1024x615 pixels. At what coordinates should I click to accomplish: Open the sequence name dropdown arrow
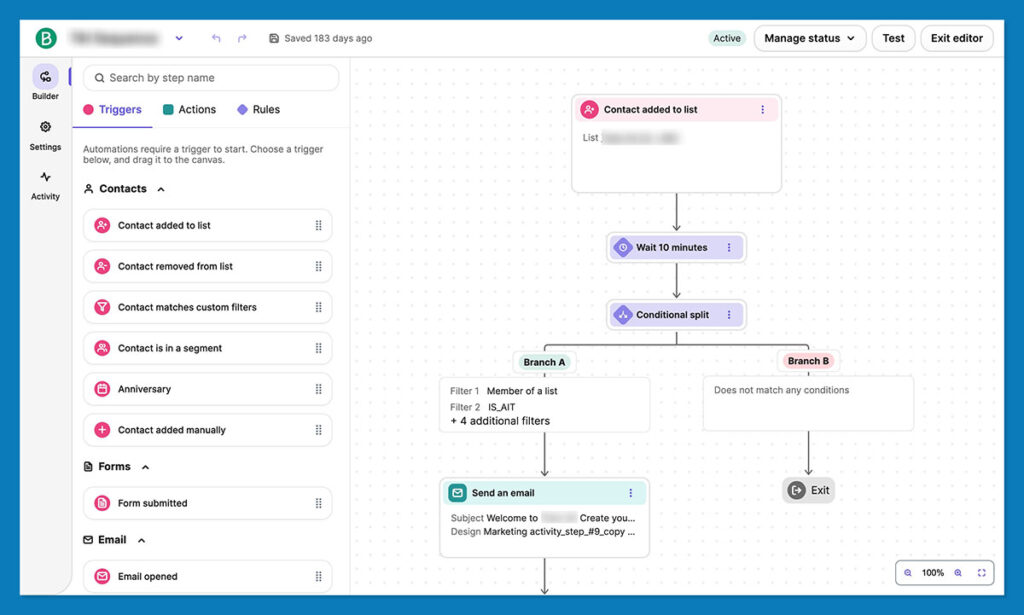(x=179, y=38)
